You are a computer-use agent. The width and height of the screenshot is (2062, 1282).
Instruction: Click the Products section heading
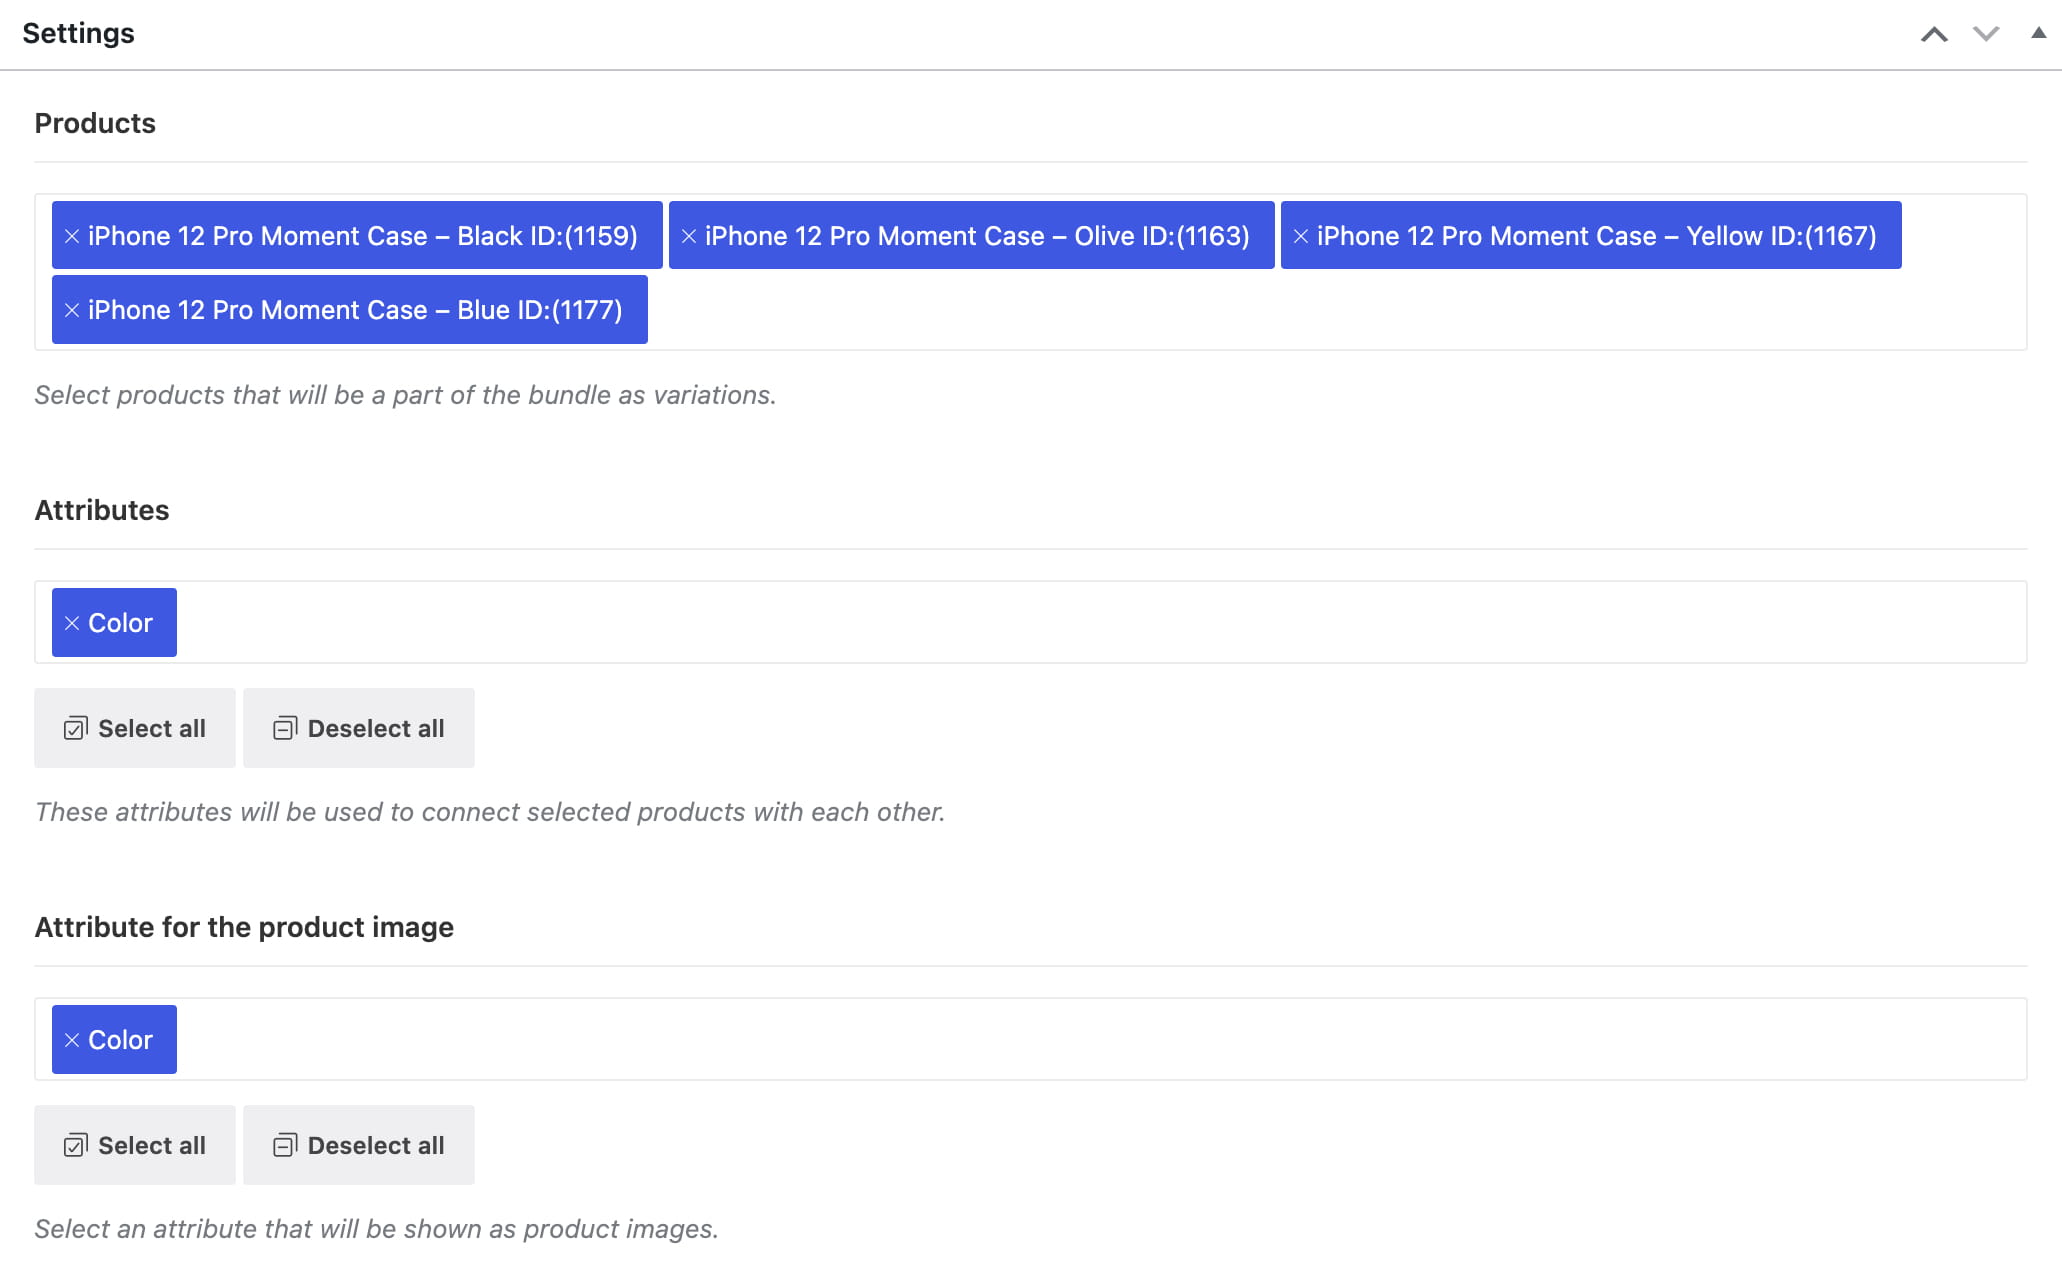coord(95,123)
